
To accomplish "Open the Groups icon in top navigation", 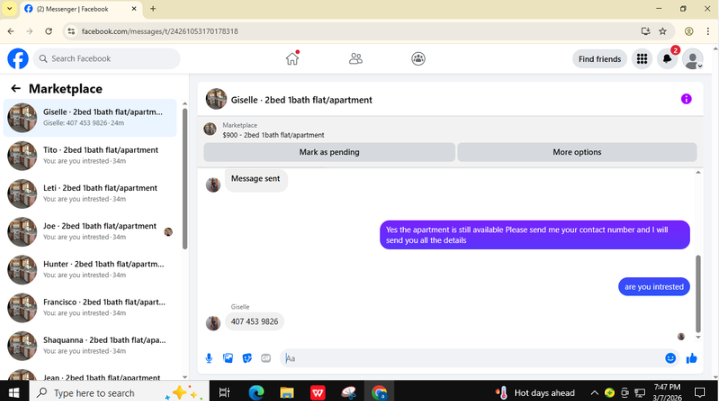I will (418, 59).
